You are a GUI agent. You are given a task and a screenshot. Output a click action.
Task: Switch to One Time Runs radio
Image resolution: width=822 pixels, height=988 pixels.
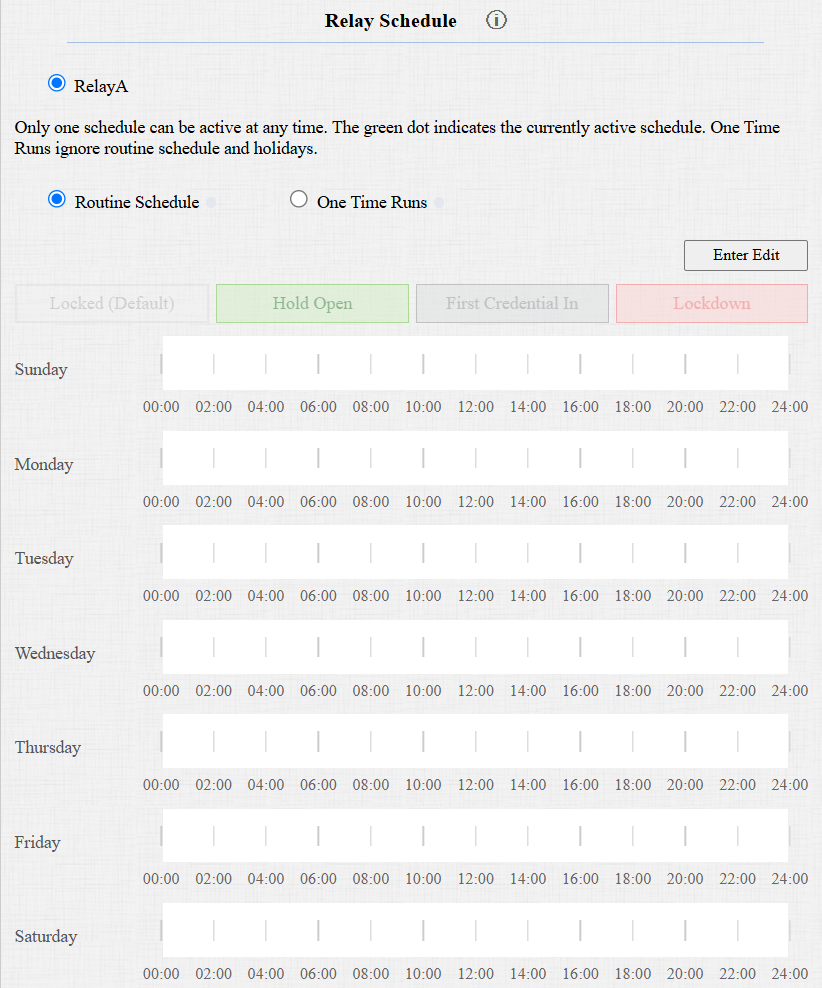click(299, 200)
